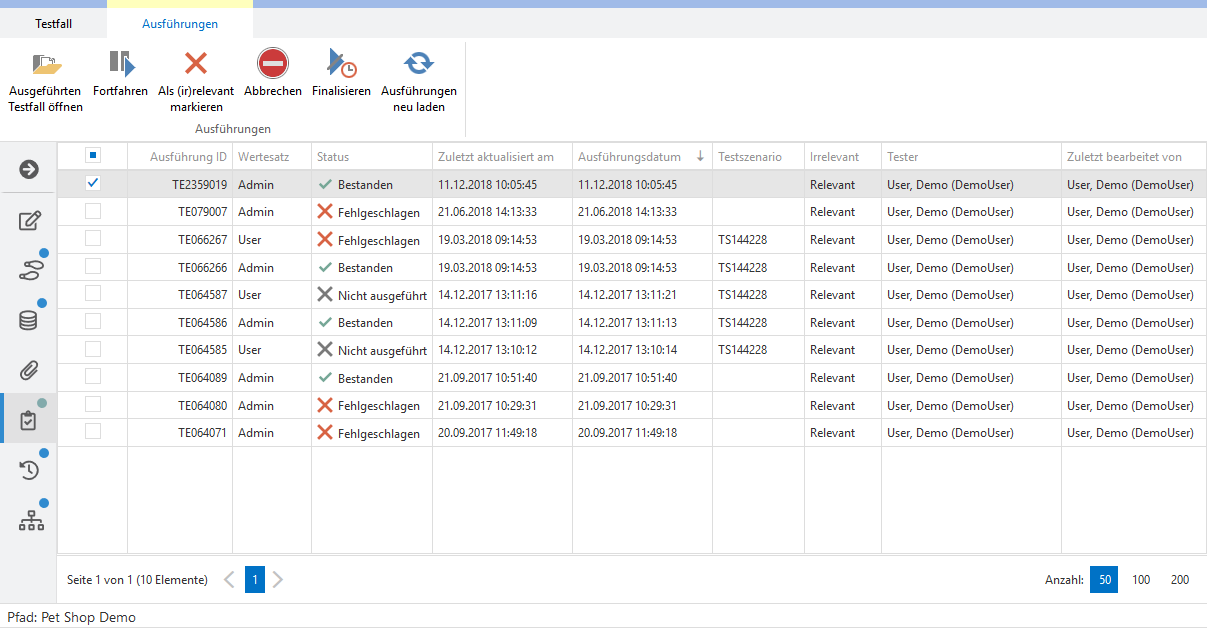Screen dimensions: 1207x628
Task: Toggle the select-all checkbox in table header
Action: (x=93, y=155)
